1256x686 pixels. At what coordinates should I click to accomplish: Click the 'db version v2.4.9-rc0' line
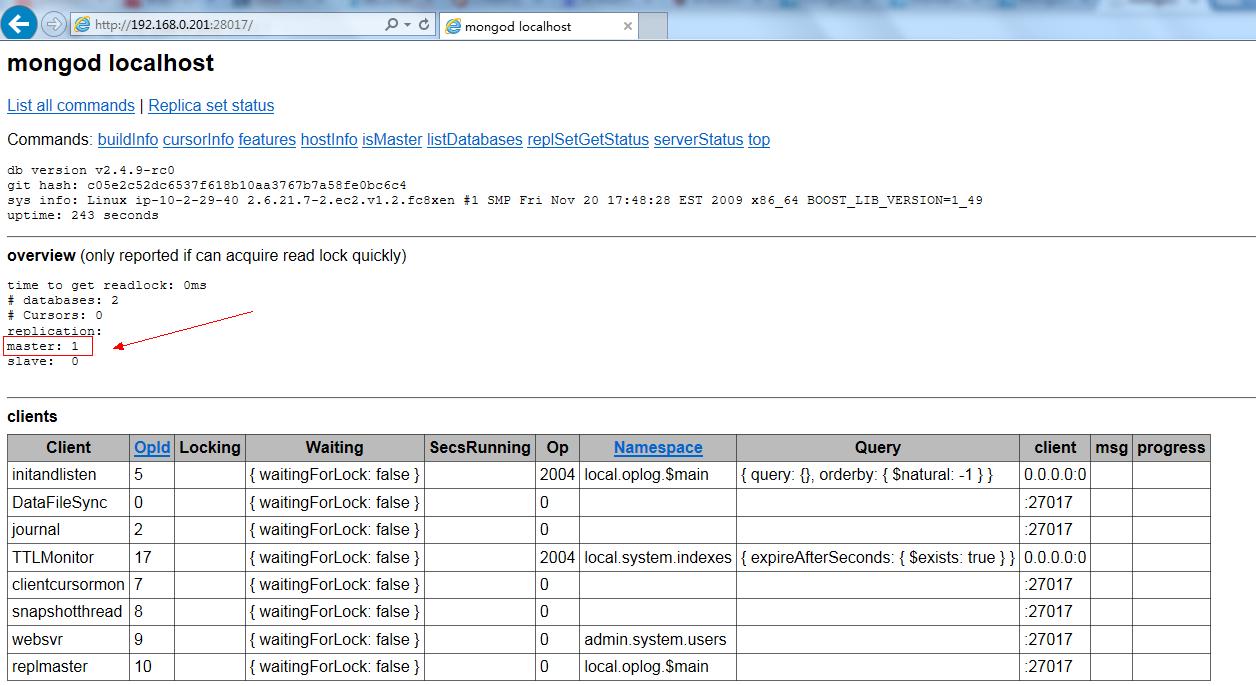click(91, 170)
